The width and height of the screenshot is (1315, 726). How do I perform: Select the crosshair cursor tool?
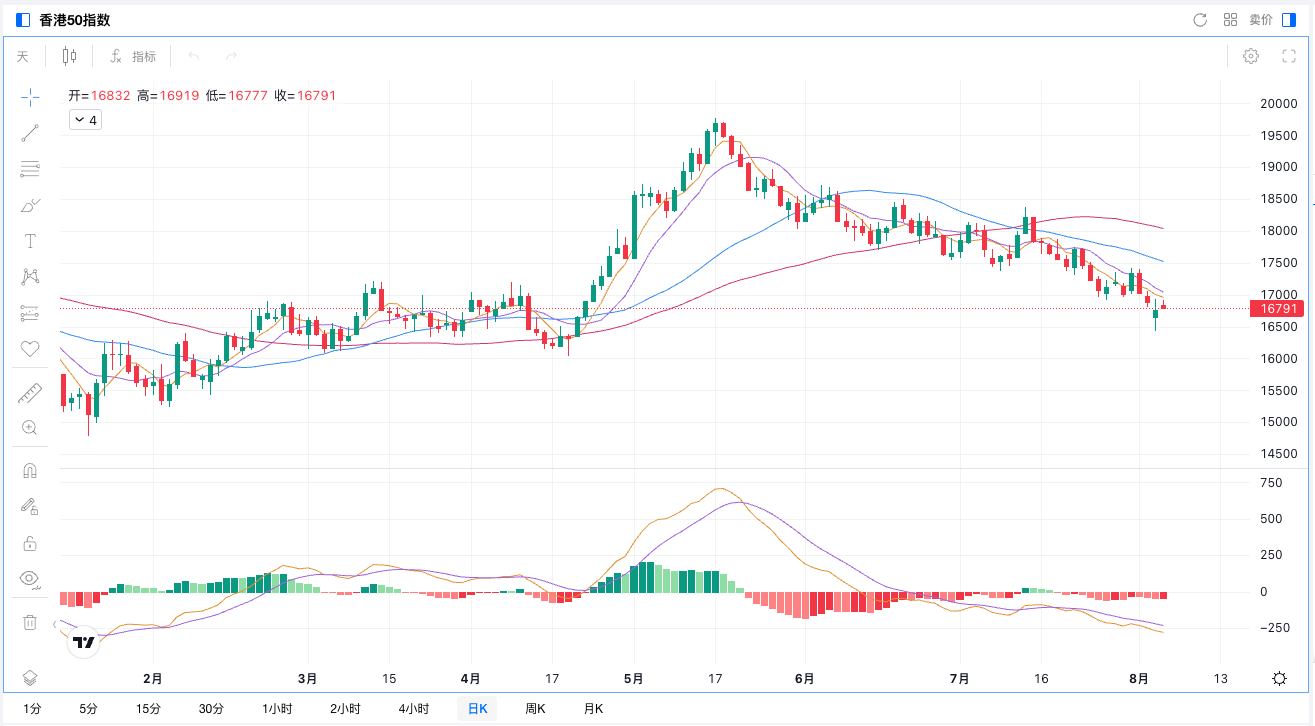point(30,97)
